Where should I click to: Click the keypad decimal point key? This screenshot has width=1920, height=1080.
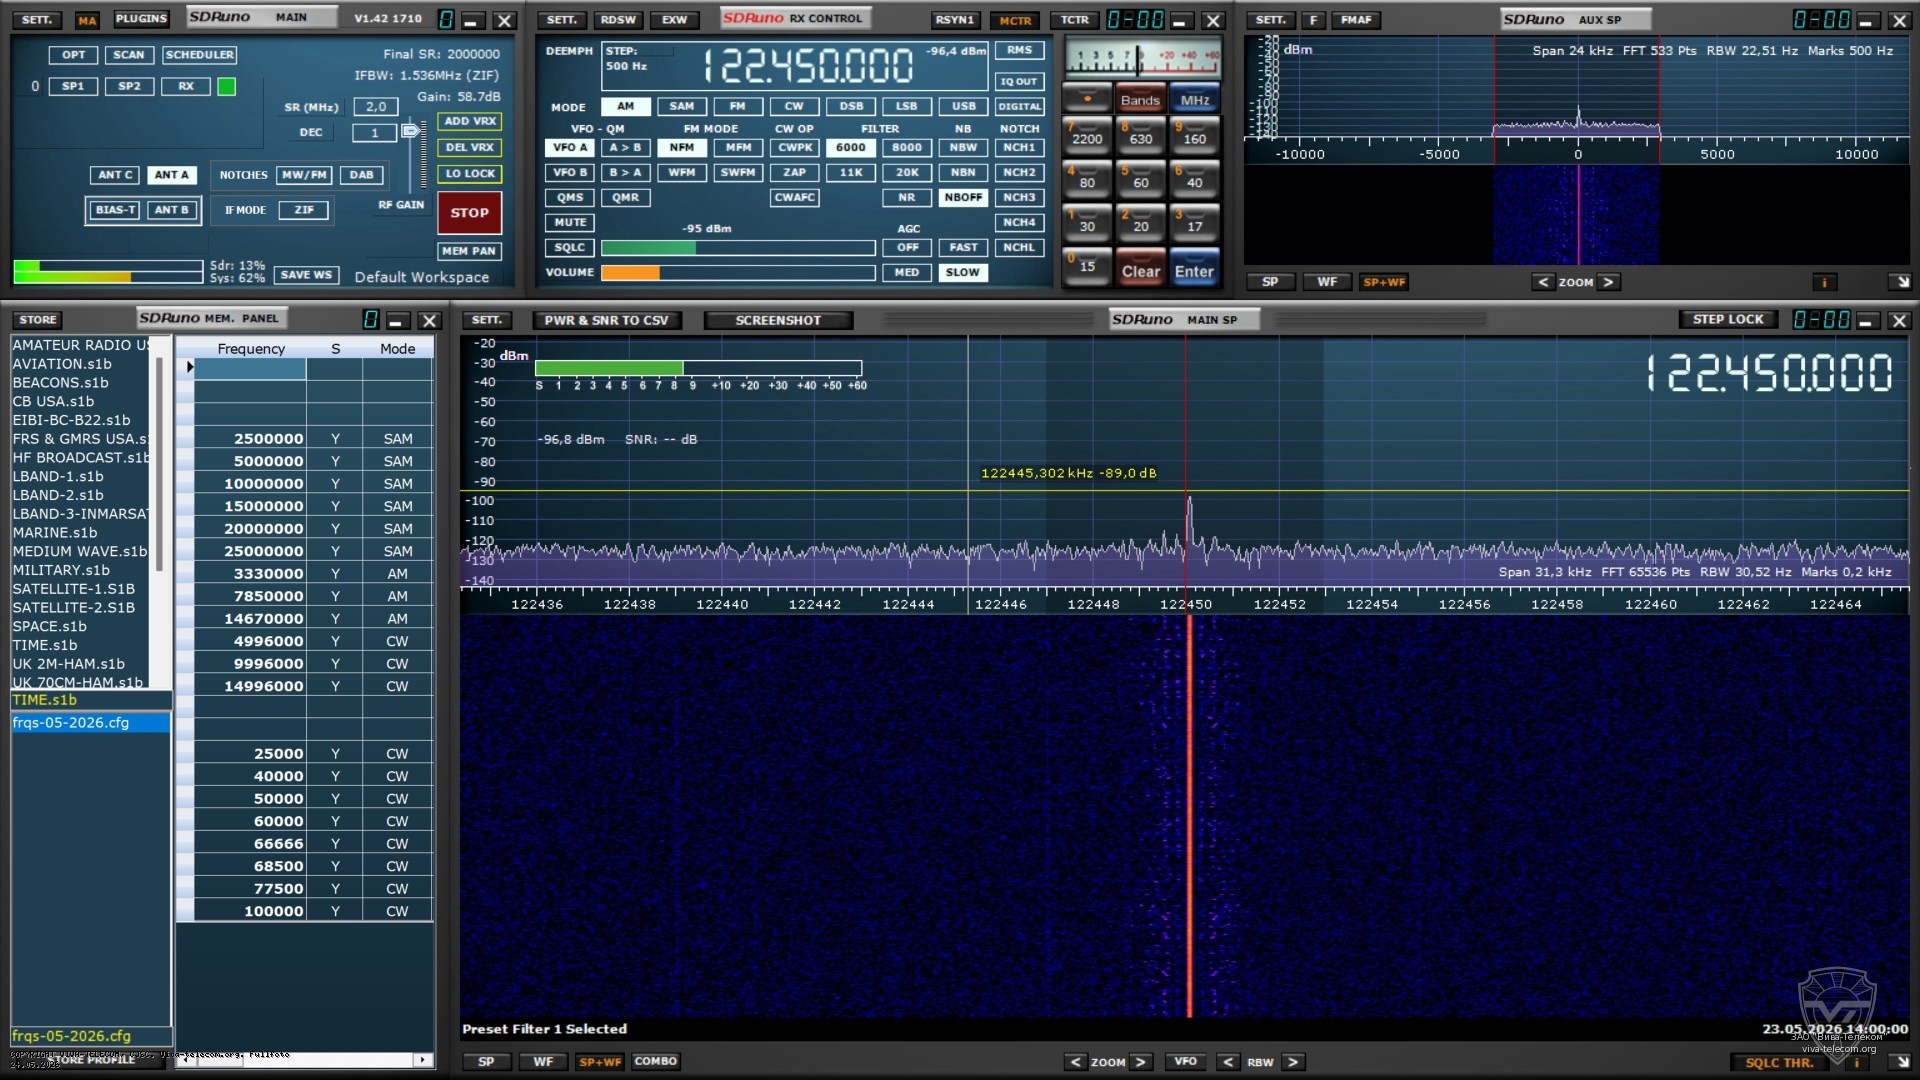point(1087,99)
